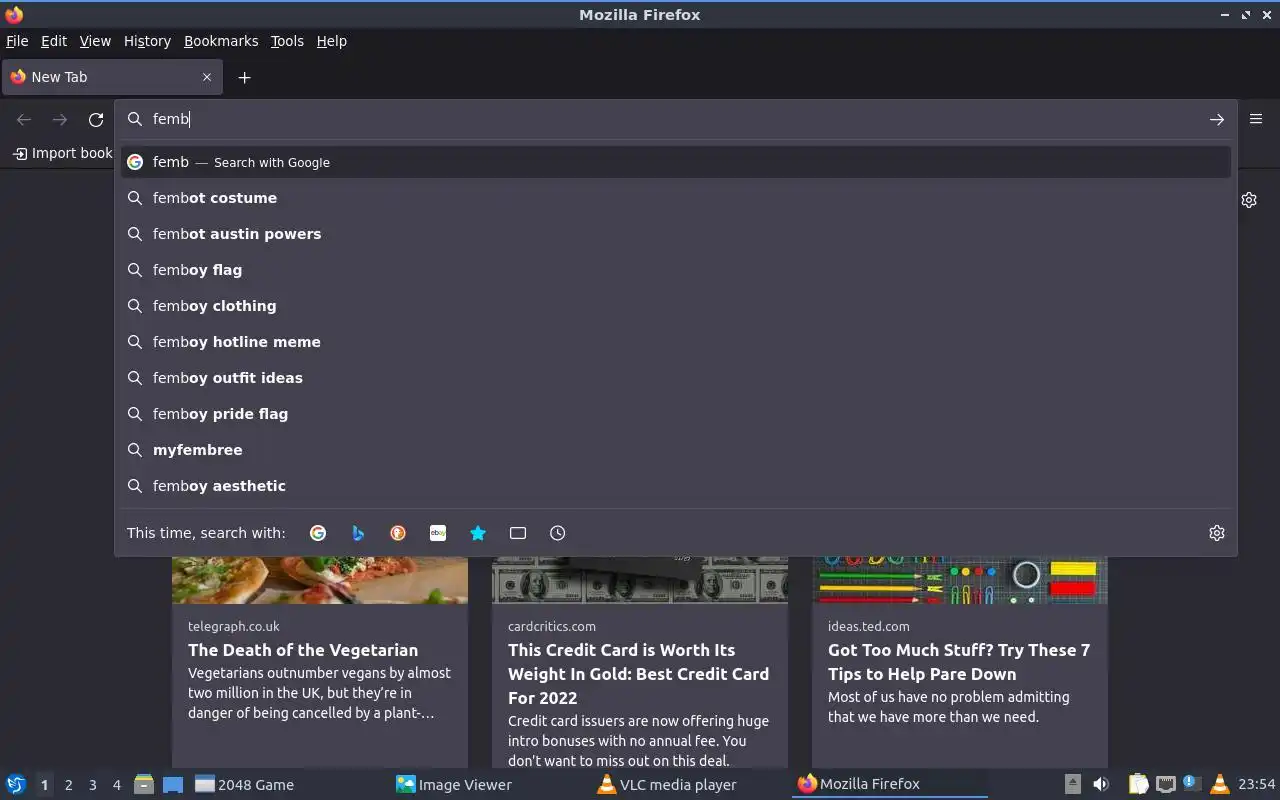
Task: Open the system start menu icon
Action: 15,784
